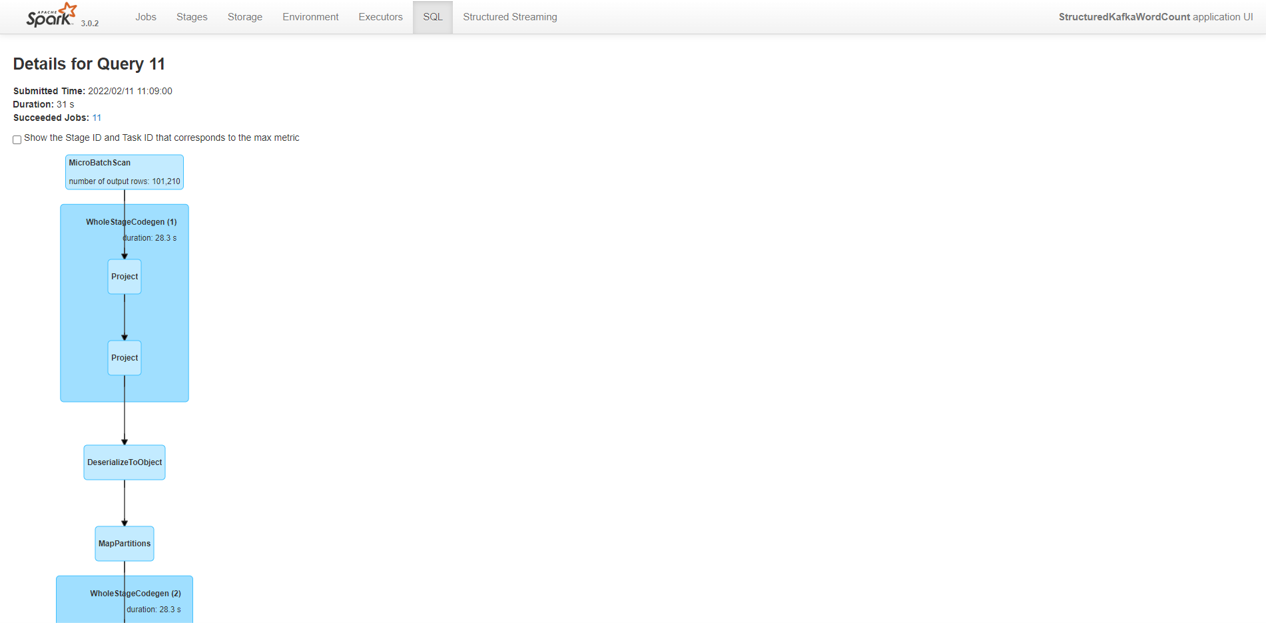Screen dimensions: 1266x623
Task: Enable Show Stage ID and Task ID checkbox
Action: [x=17, y=139]
